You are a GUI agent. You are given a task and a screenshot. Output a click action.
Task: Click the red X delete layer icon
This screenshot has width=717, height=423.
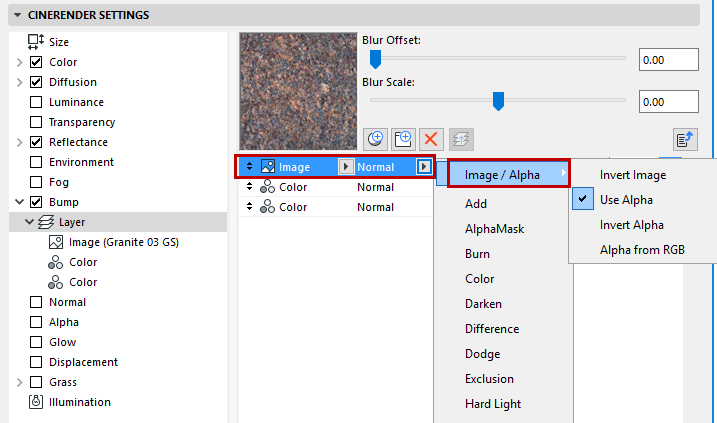coord(431,139)
